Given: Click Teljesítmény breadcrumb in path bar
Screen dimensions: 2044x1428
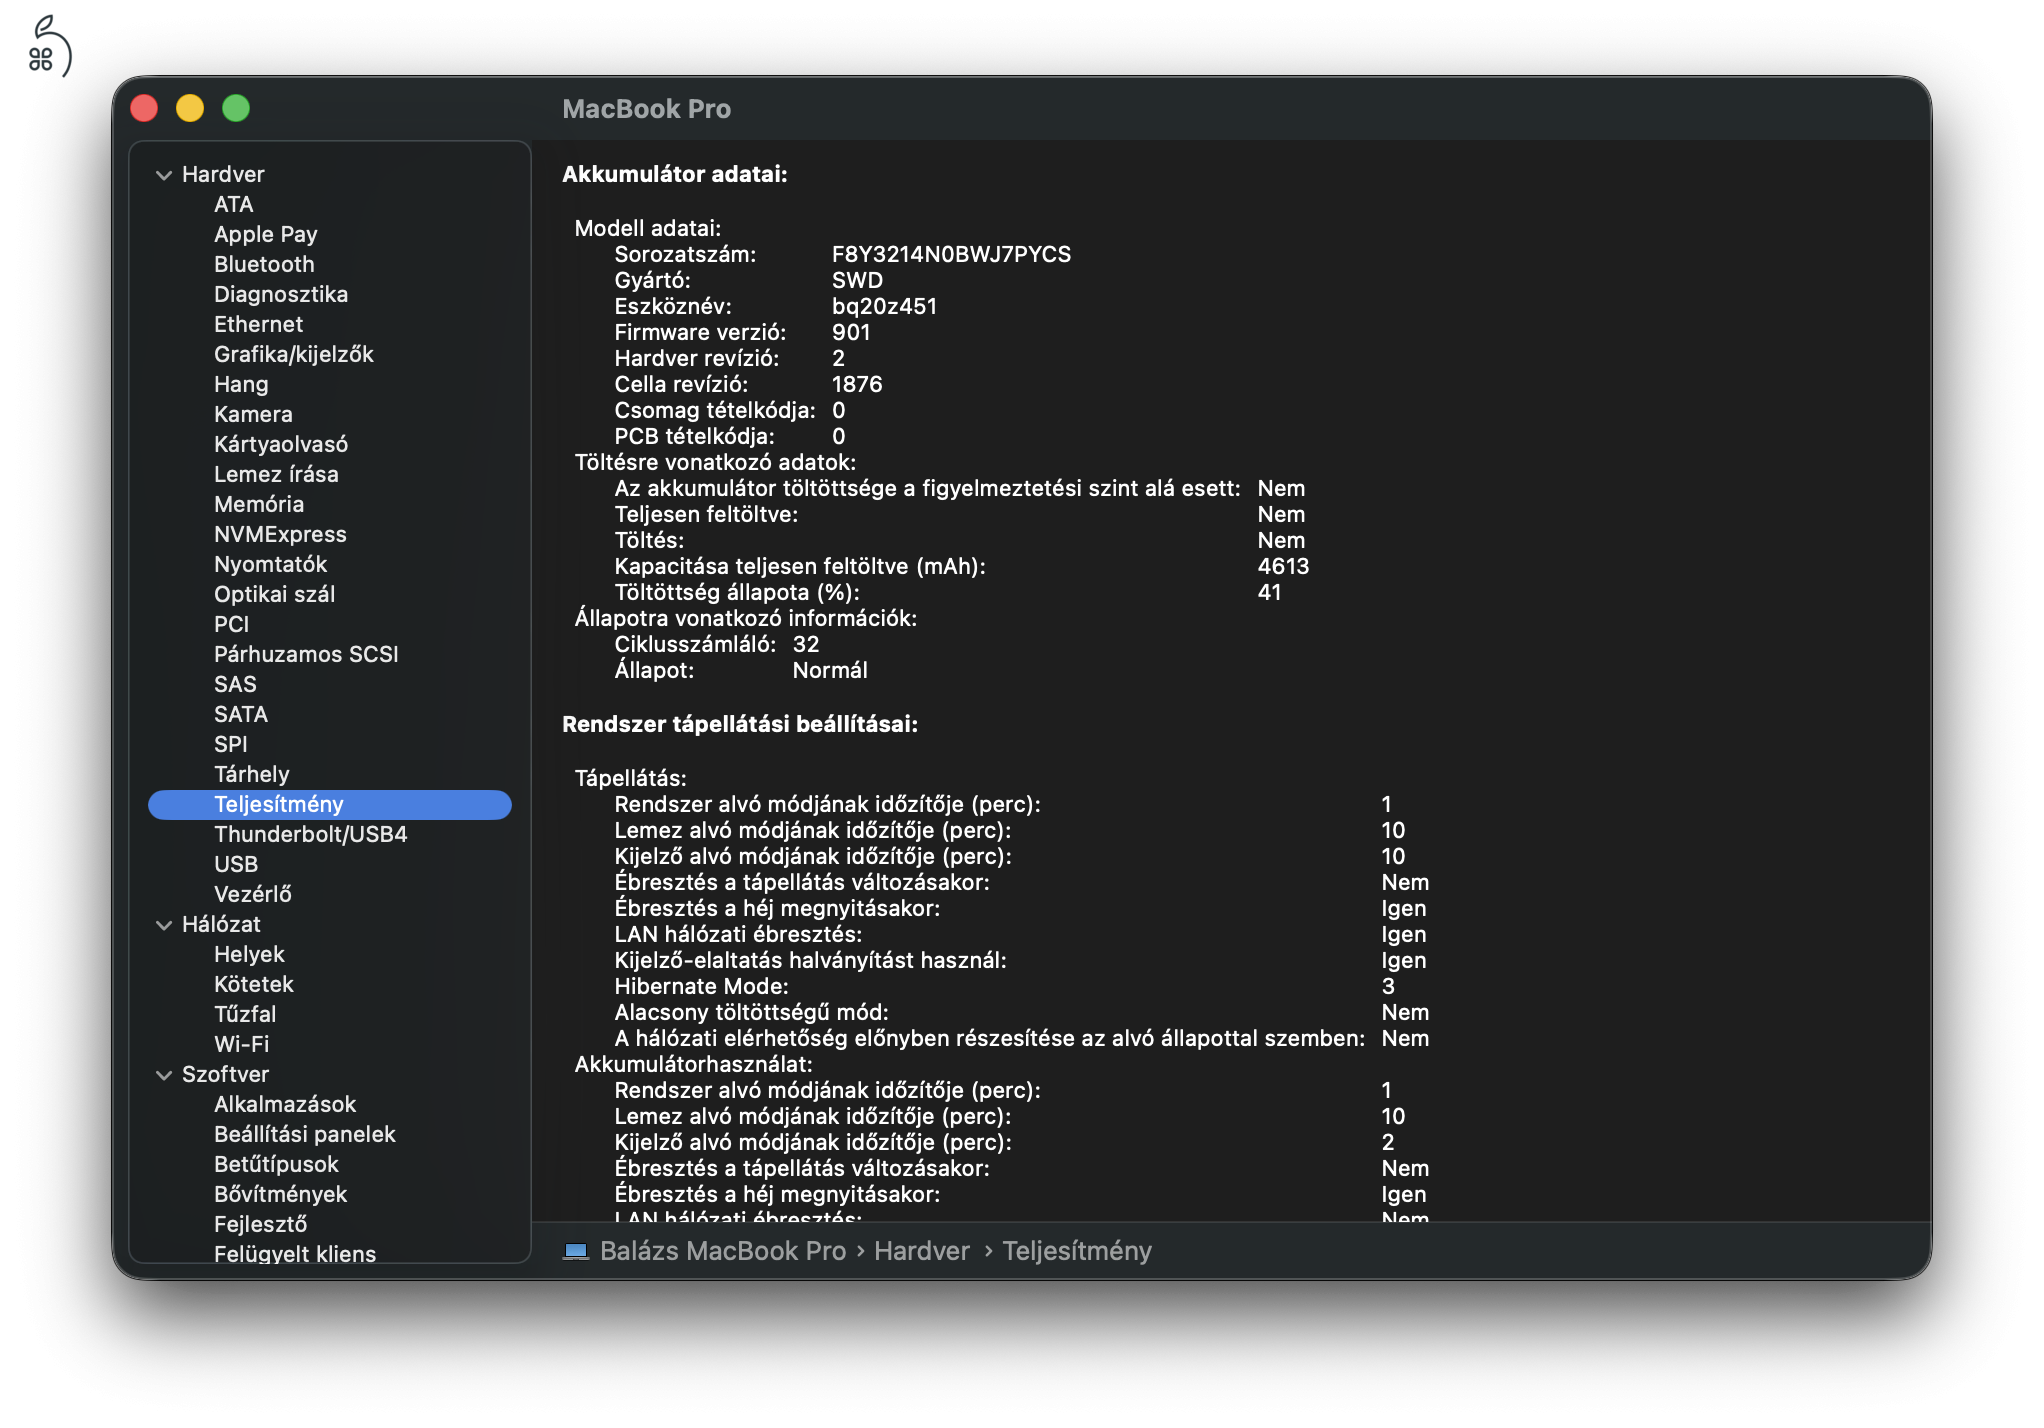Looking at the screenshot, I should [x=1077, y=1251].
